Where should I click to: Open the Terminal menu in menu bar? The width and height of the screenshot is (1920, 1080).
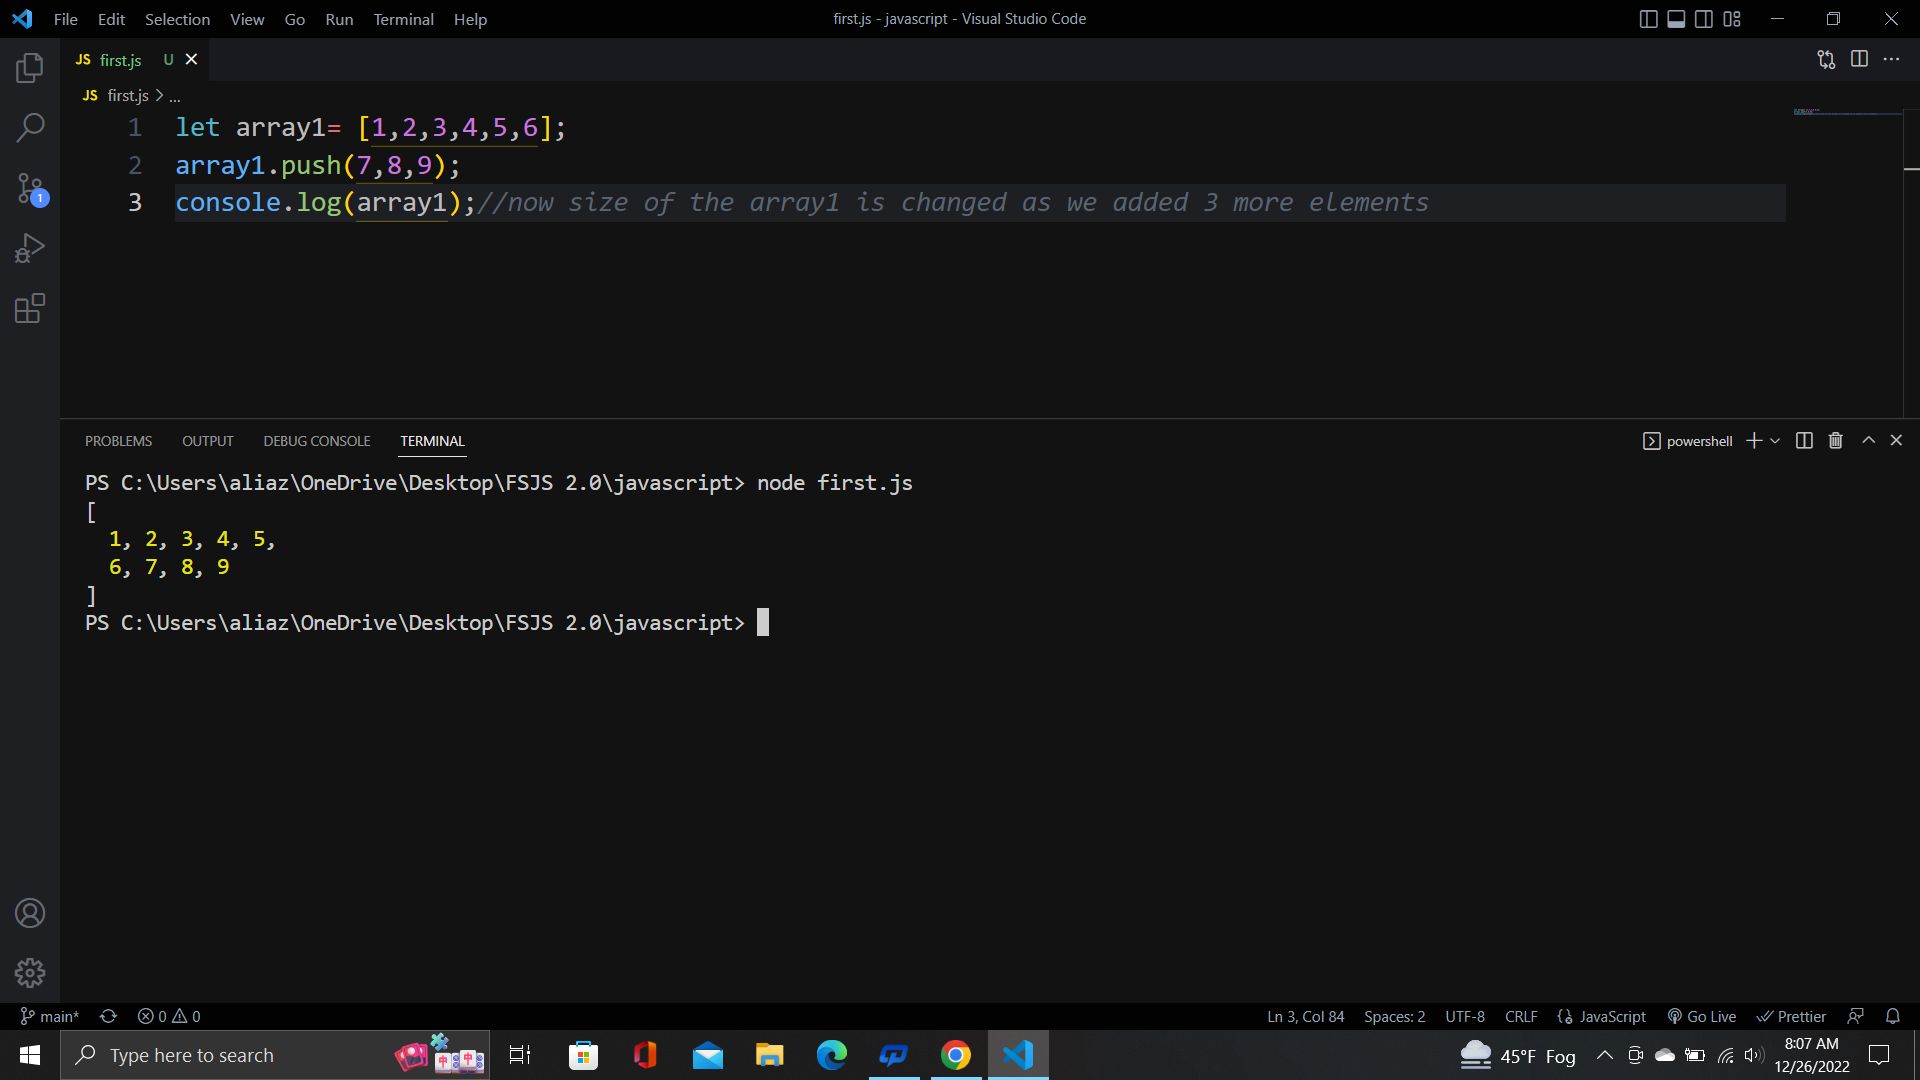coord(403,19)
